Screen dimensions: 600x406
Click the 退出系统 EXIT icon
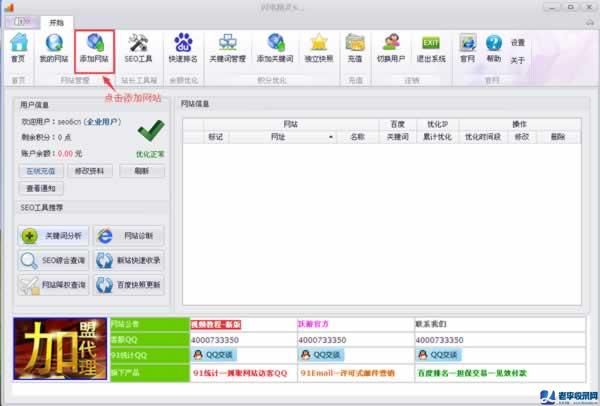[x=431, y=48]
